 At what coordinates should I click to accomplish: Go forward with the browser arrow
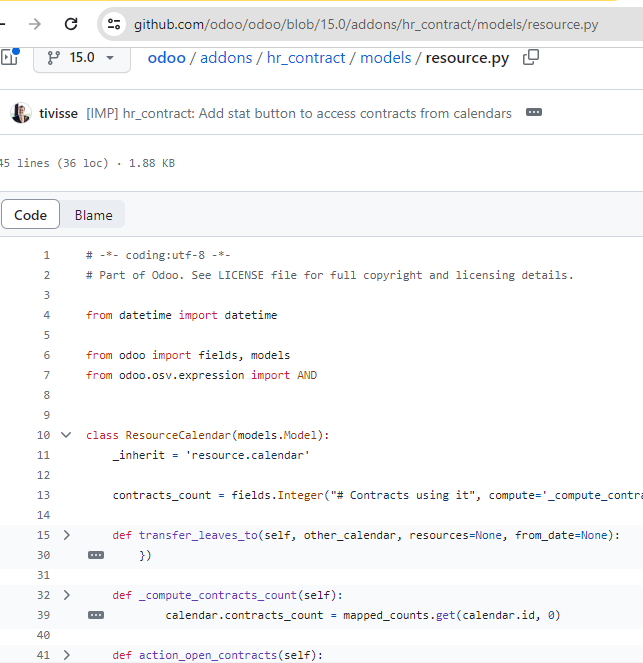(x=35, y=24)
